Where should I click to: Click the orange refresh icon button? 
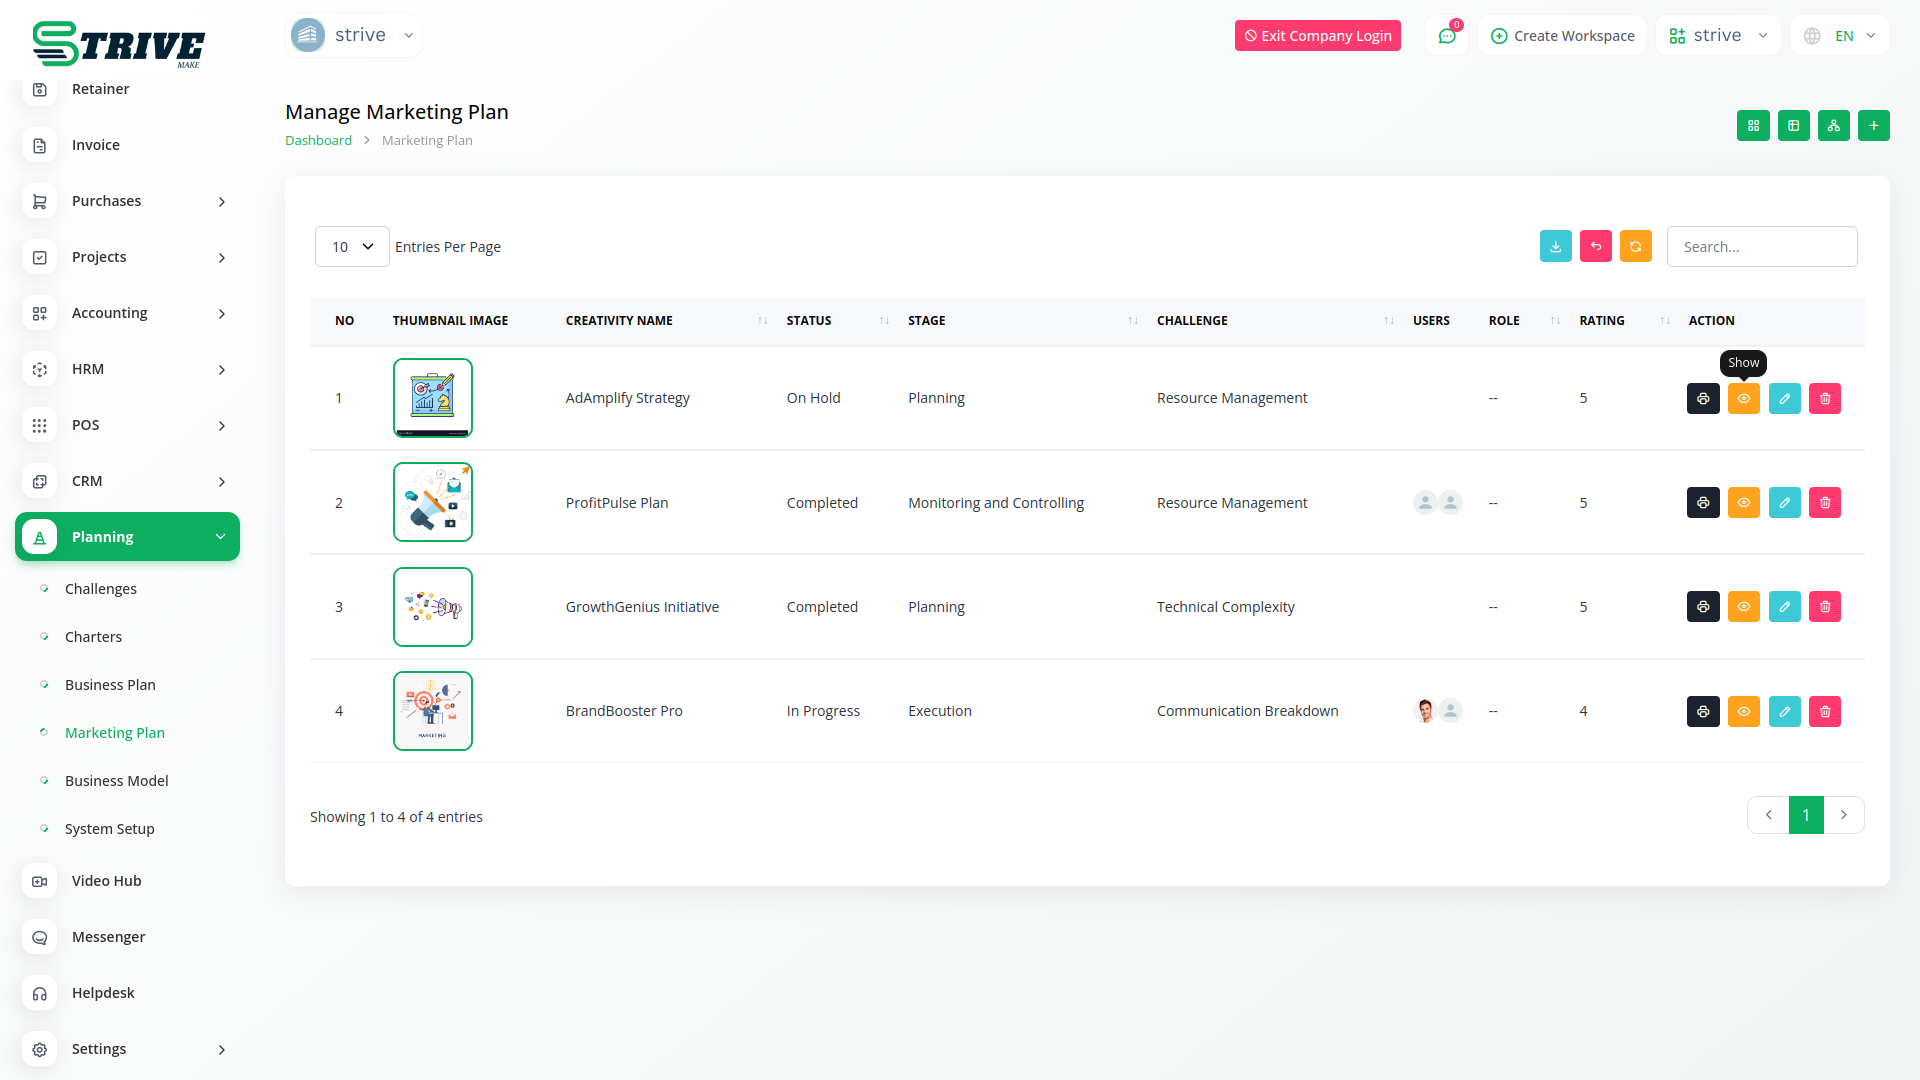click(x=1636, y=247)
